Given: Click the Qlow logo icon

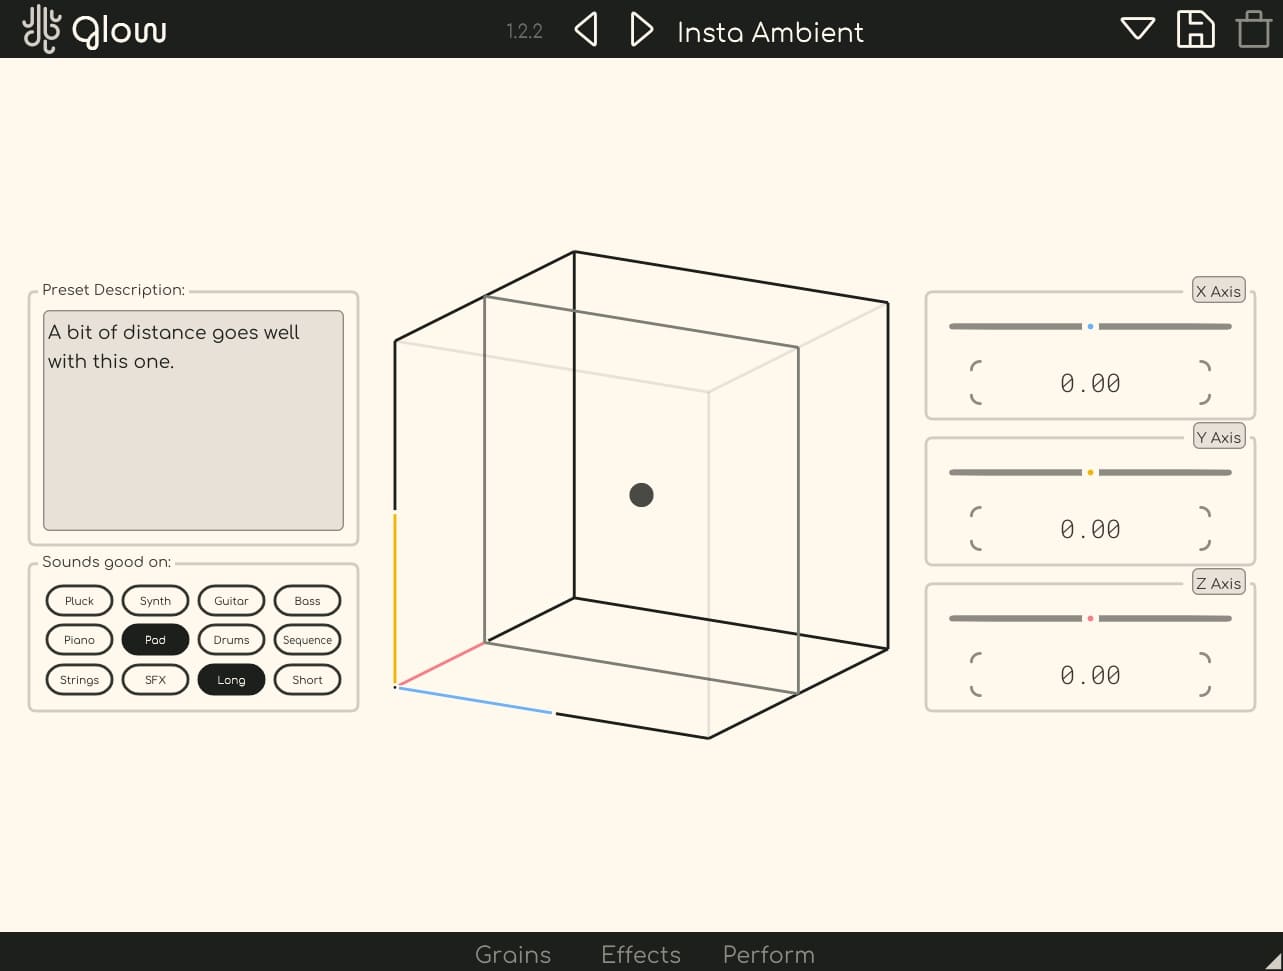Looking at the screenshot, I should tap(41, 29).
